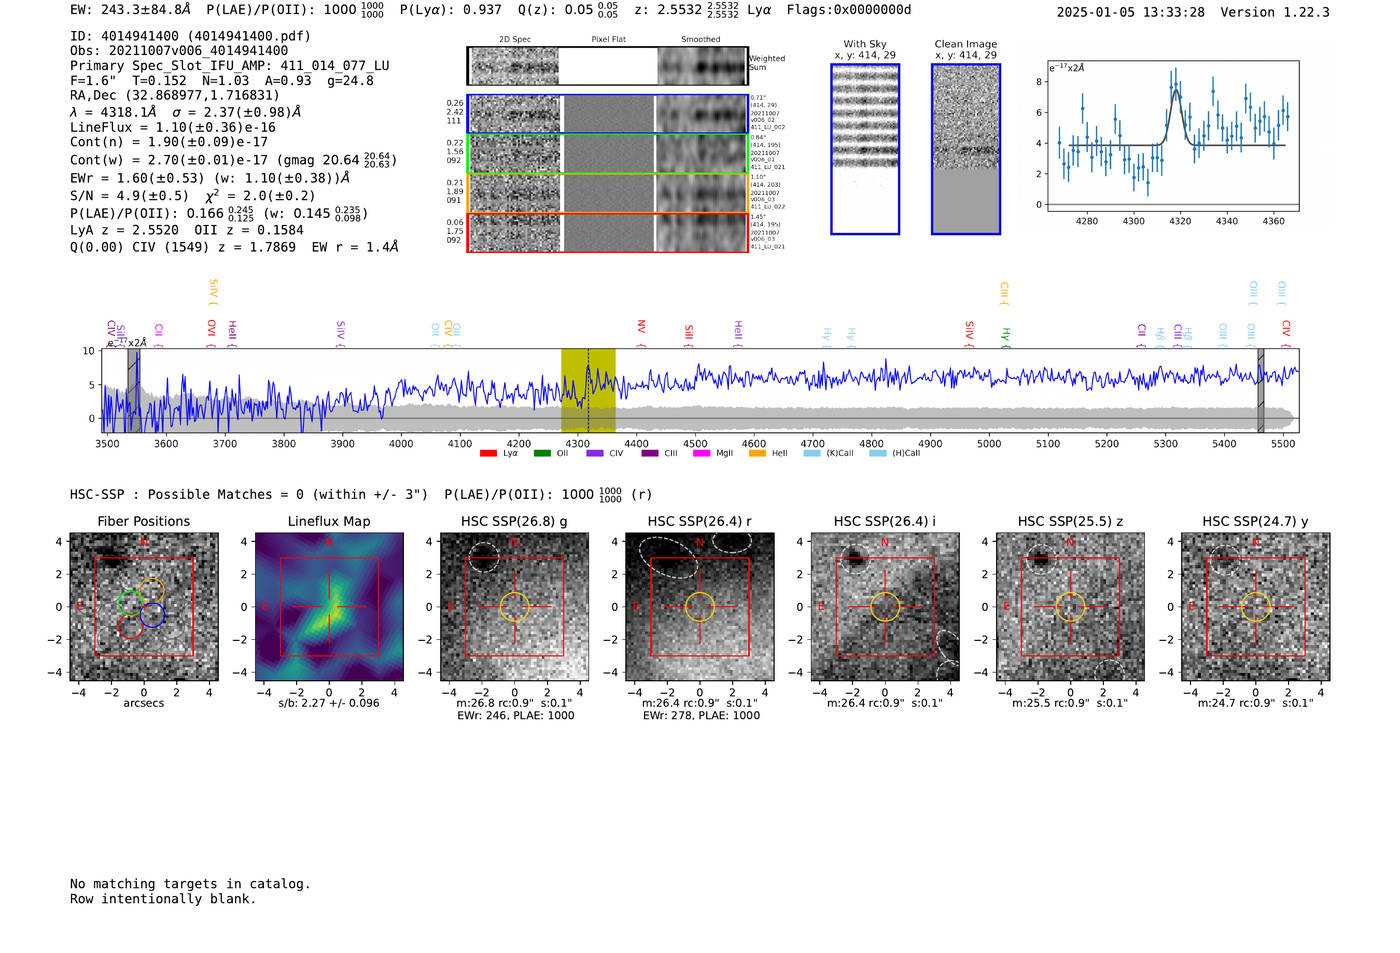Click the orange fiber circle in Fiber Positions
The width and height of the screenshot is (1400, 953).
[151, 591]
